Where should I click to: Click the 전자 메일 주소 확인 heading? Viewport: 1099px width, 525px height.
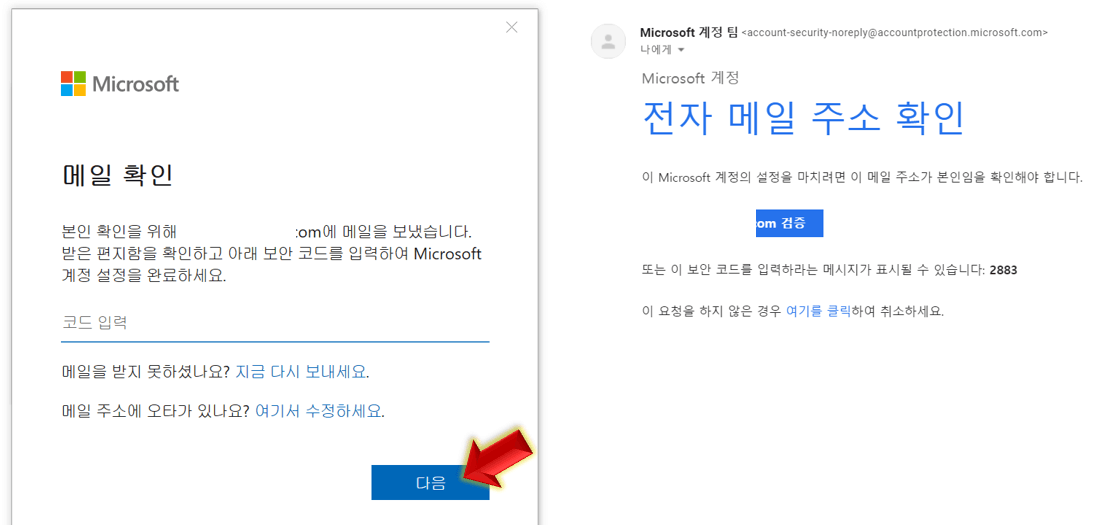[x=803, y=118]
